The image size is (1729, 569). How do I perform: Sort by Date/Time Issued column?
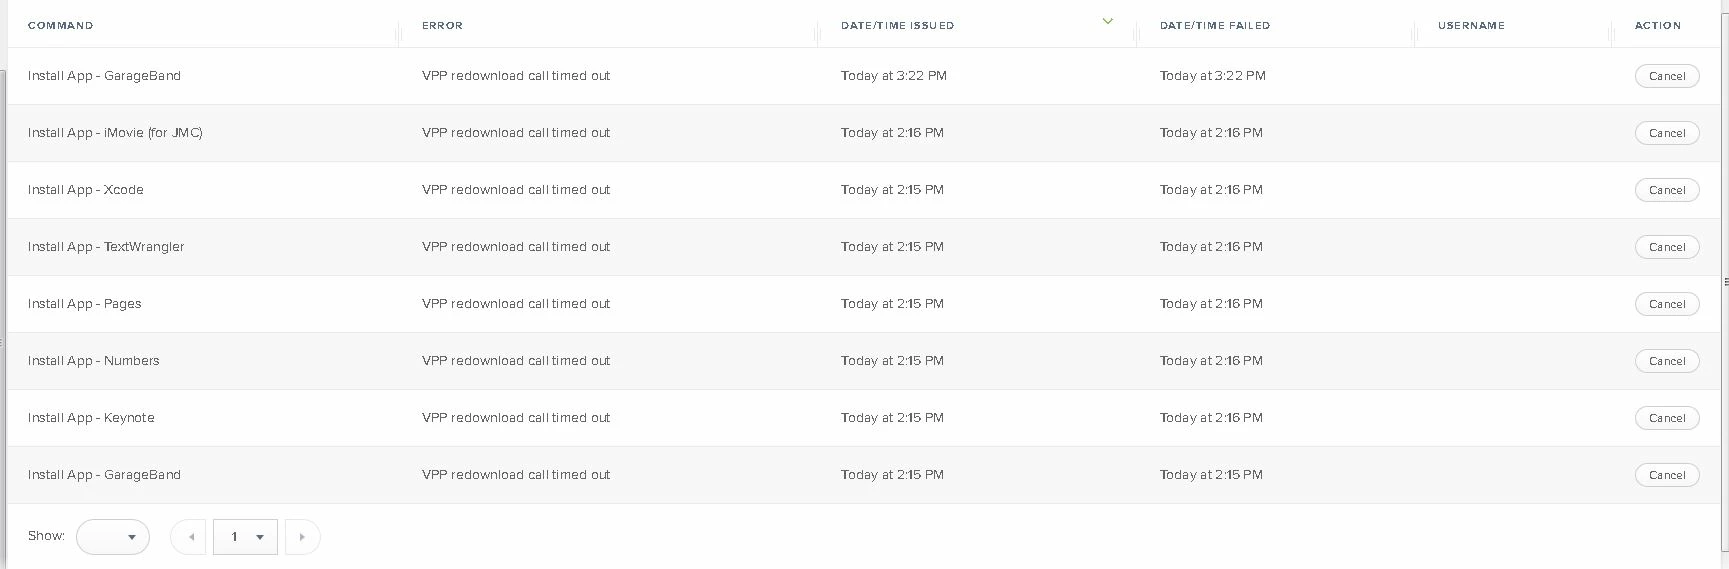897,26
